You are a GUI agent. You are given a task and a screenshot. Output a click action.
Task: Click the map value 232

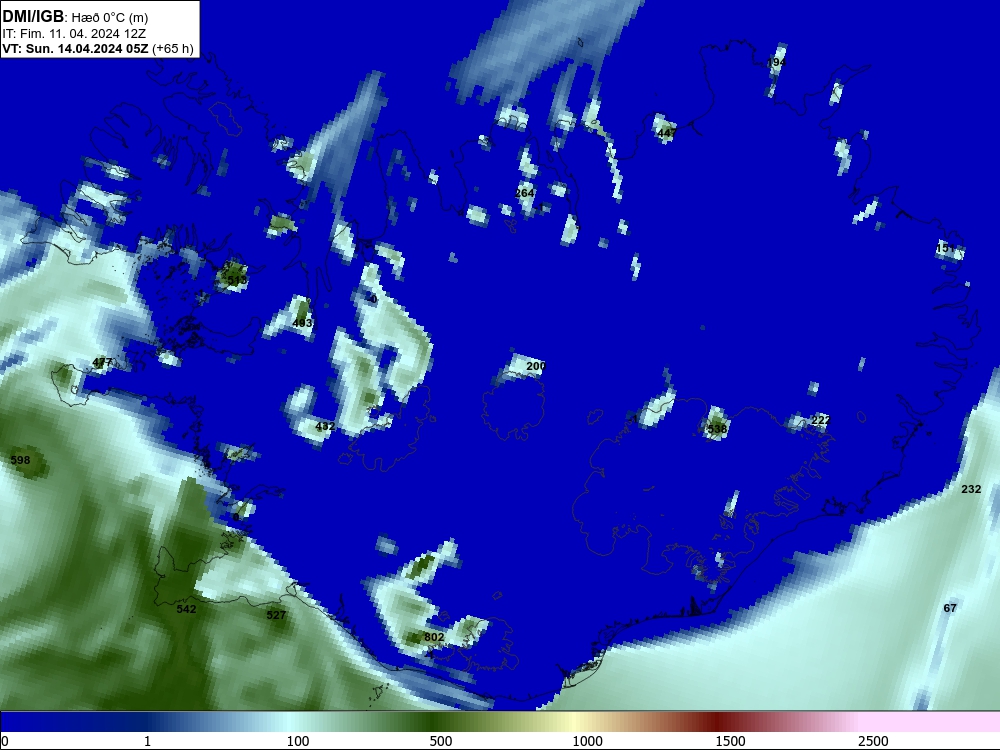[971, 489]
